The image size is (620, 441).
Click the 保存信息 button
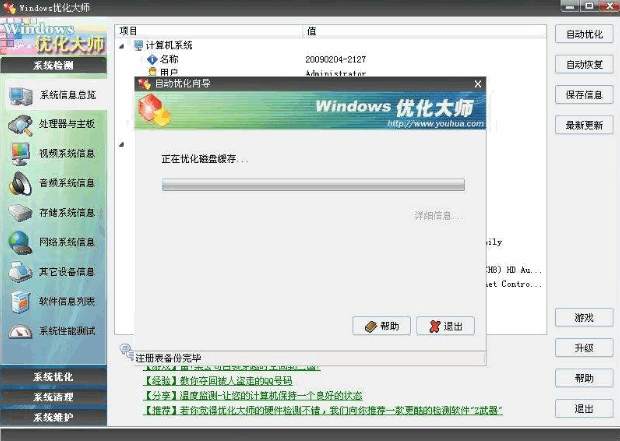click(584, 95)
